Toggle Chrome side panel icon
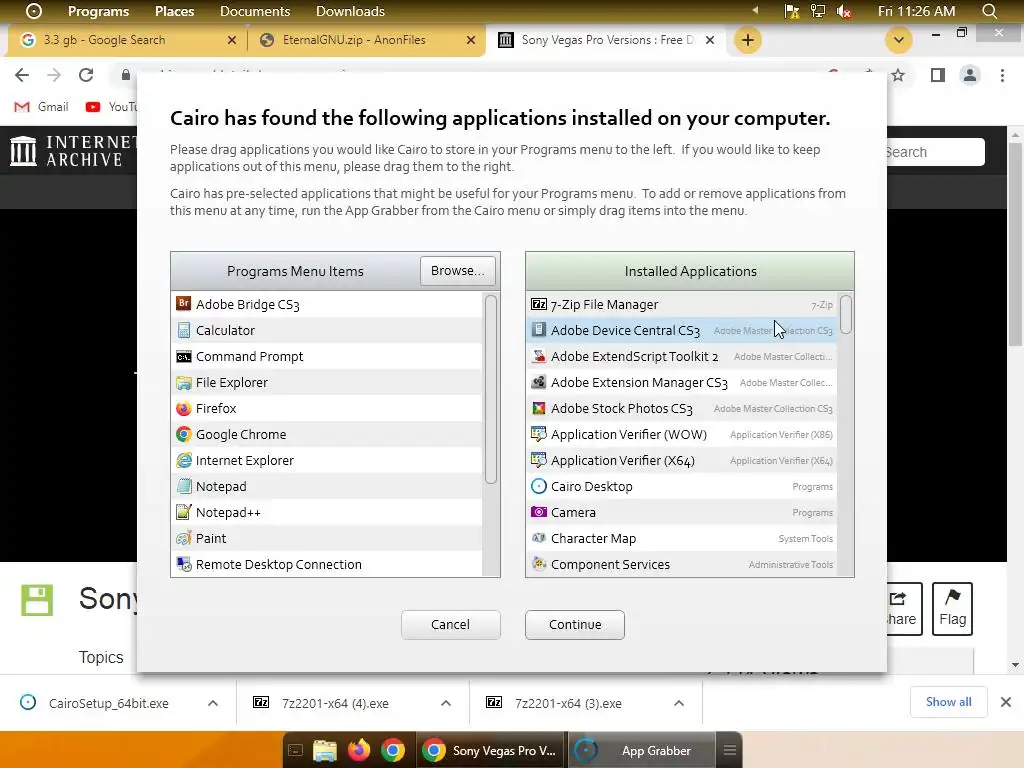The width and height of the screenshot is (1024, 768). click(x=938, y=75)
